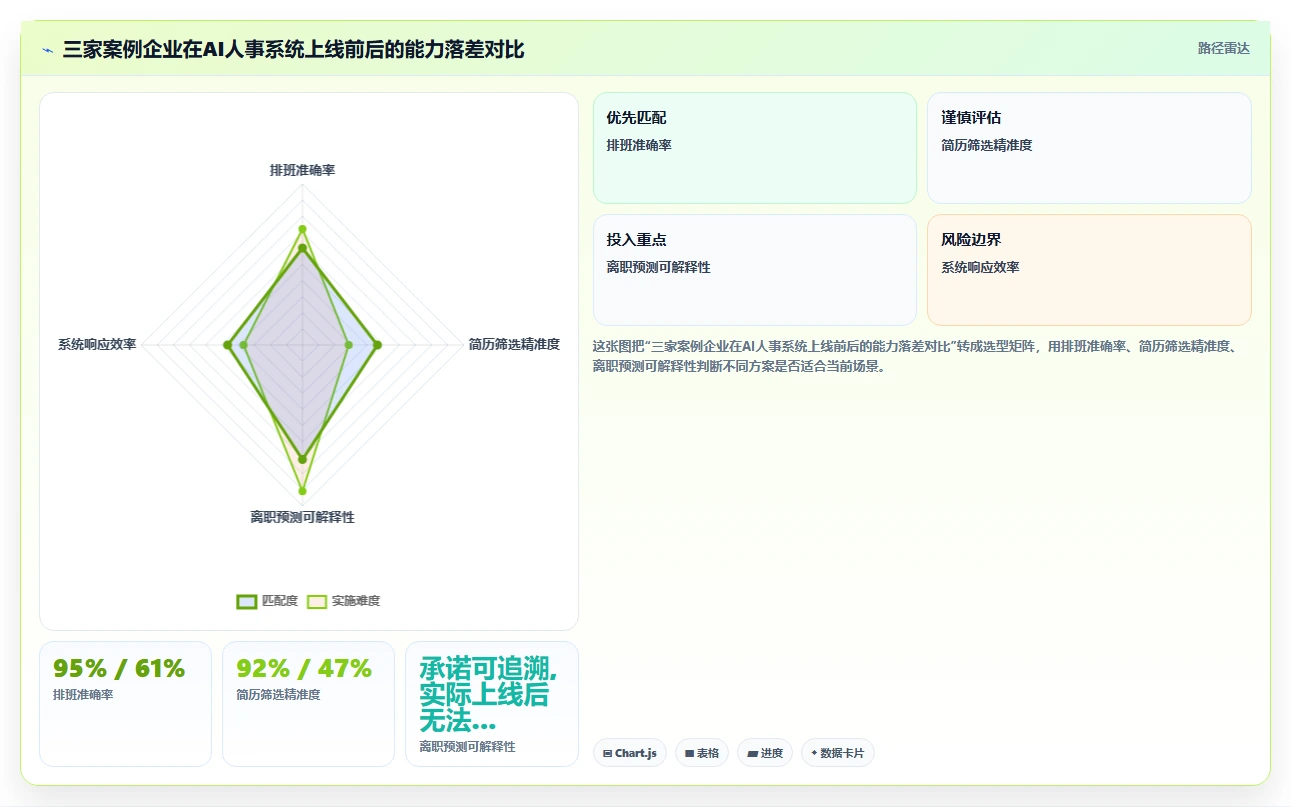This screenshot has width=1291, height=807.
Task: Click the 系统响应效率 radar axis label
Action: (97, 344)
